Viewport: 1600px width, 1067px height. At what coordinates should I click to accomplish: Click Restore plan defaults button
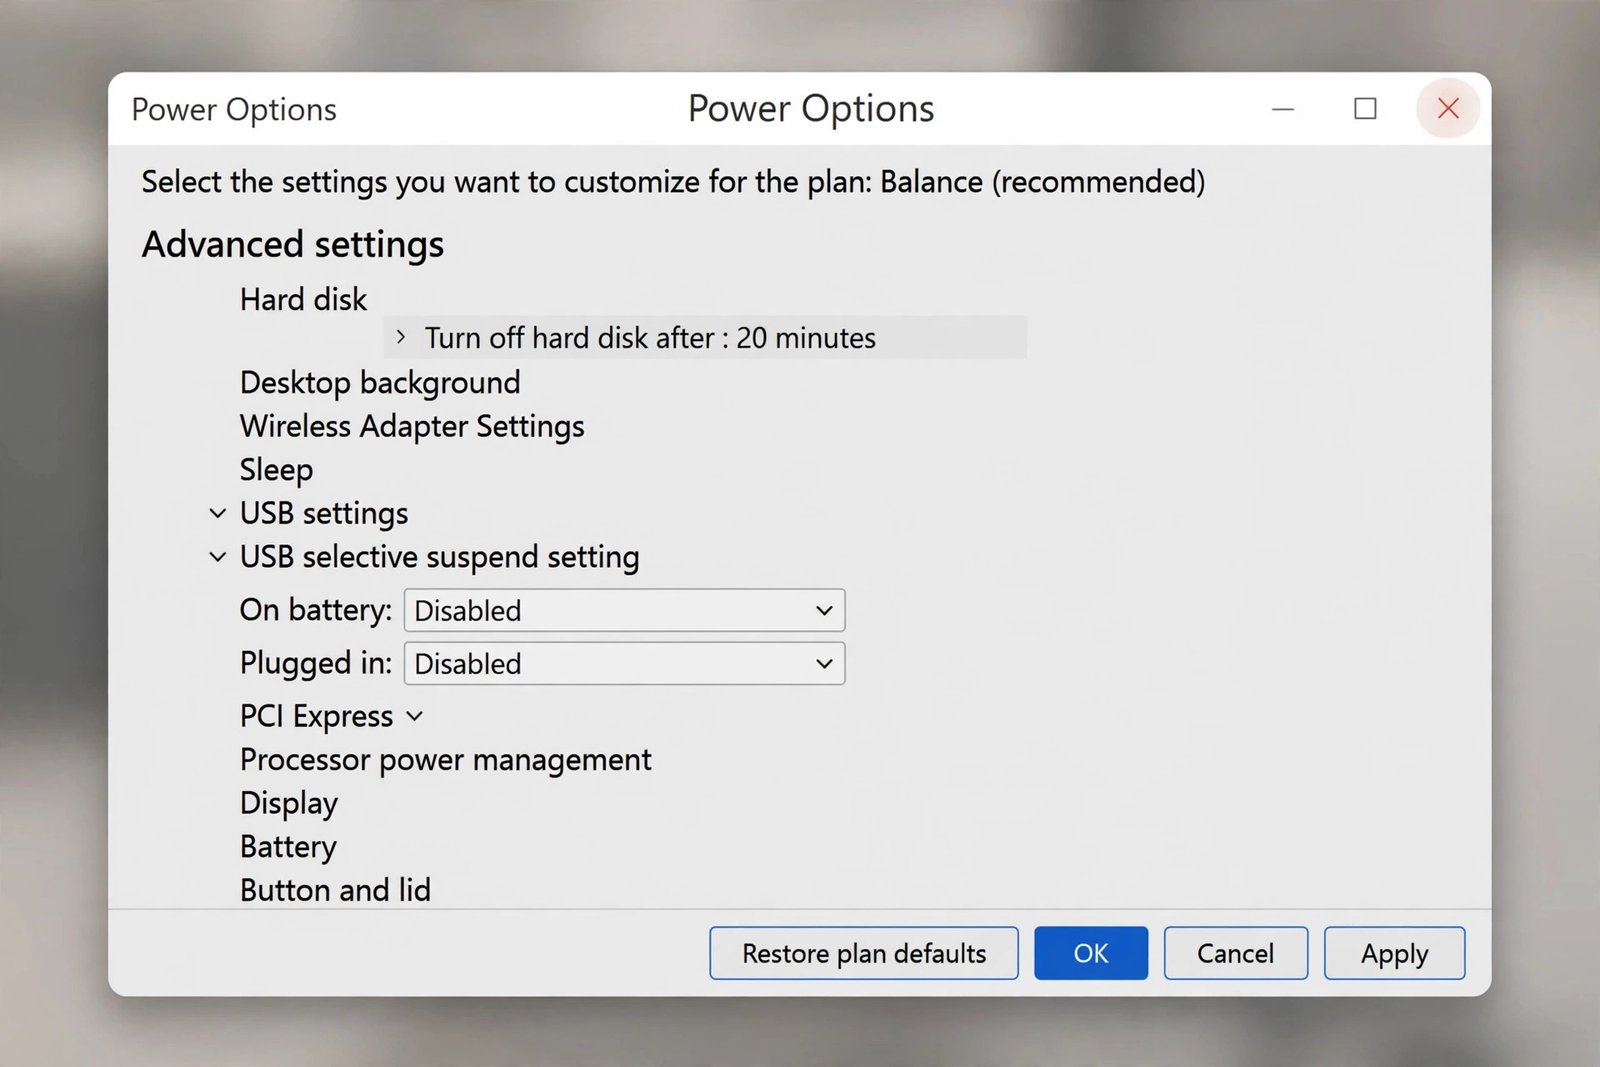coord(864,953)
